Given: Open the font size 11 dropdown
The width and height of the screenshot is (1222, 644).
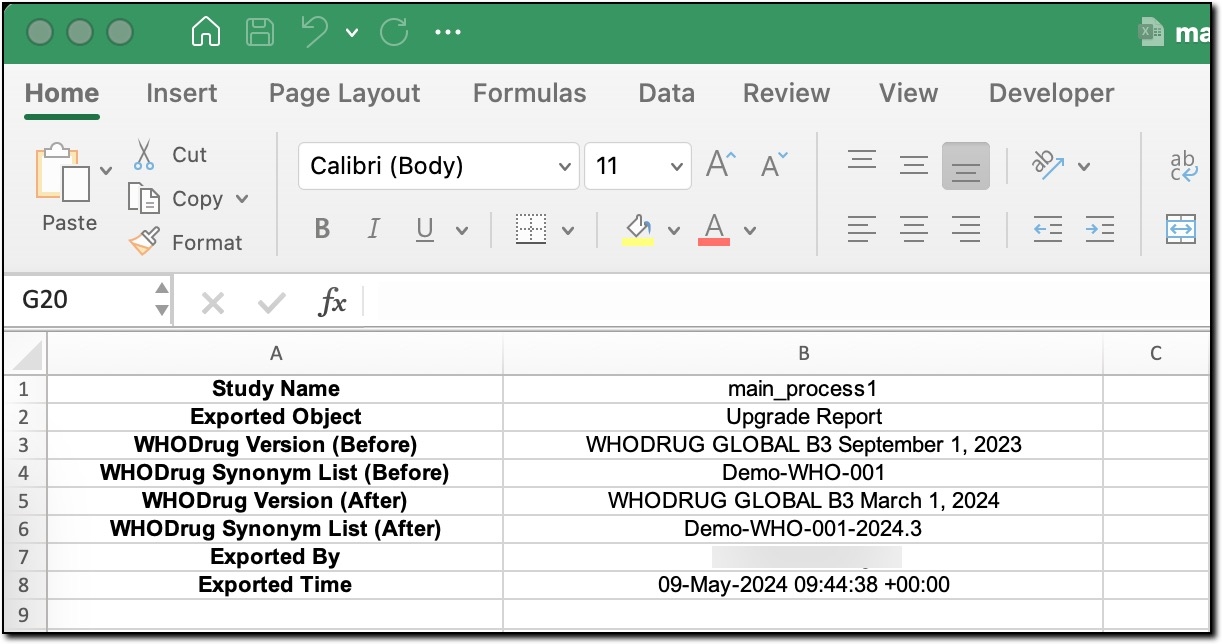Looking at the screenshot, I should coord(678,166).
